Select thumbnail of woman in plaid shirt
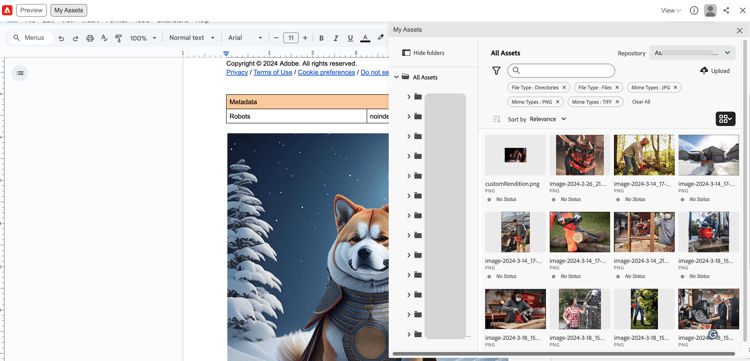 580,309
